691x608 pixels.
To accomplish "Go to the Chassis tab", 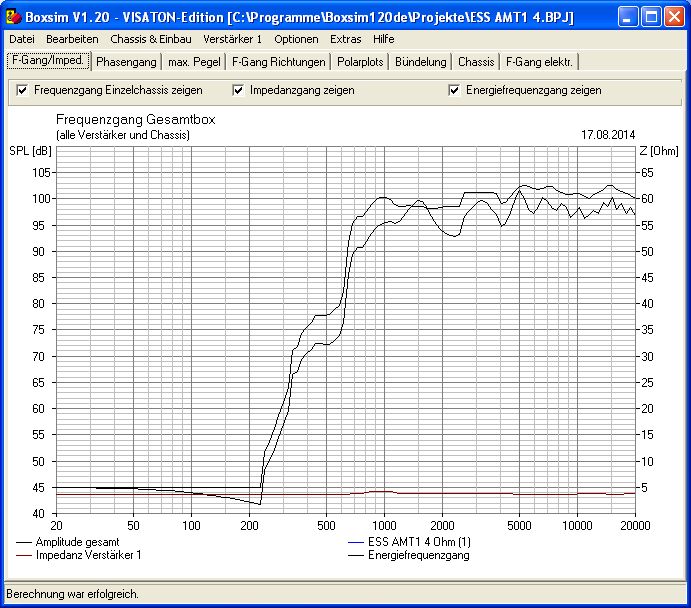I will point(476,62).
